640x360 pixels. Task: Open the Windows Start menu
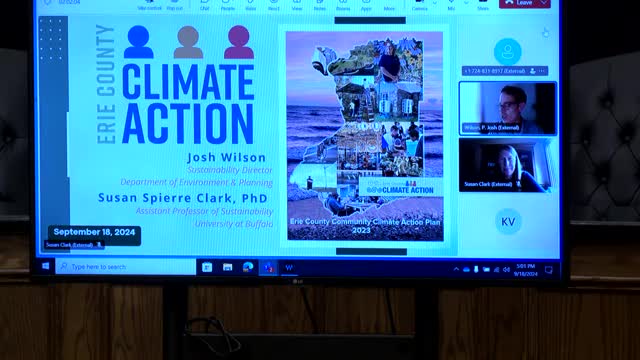tap(46, 266)
